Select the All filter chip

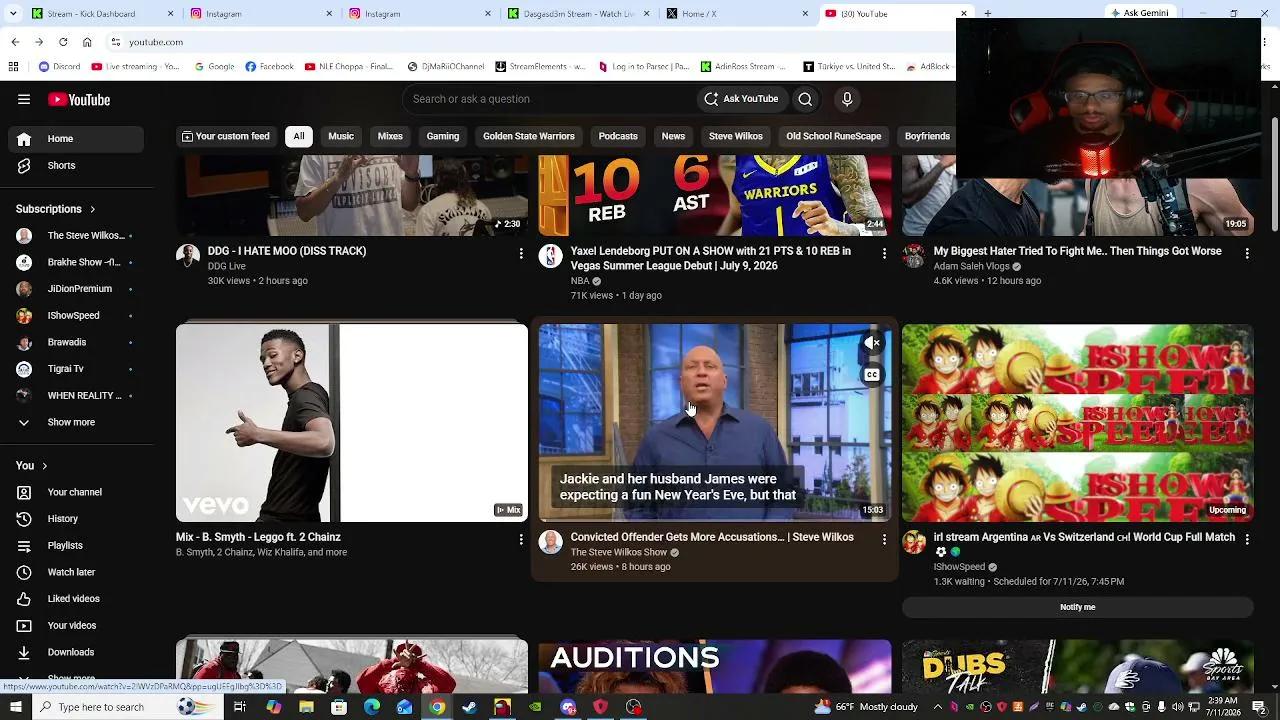click(299, 136)
